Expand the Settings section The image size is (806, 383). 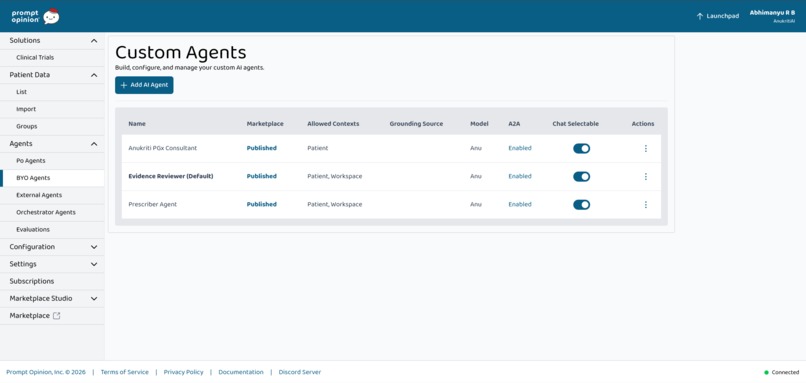[x=52, y=264]
